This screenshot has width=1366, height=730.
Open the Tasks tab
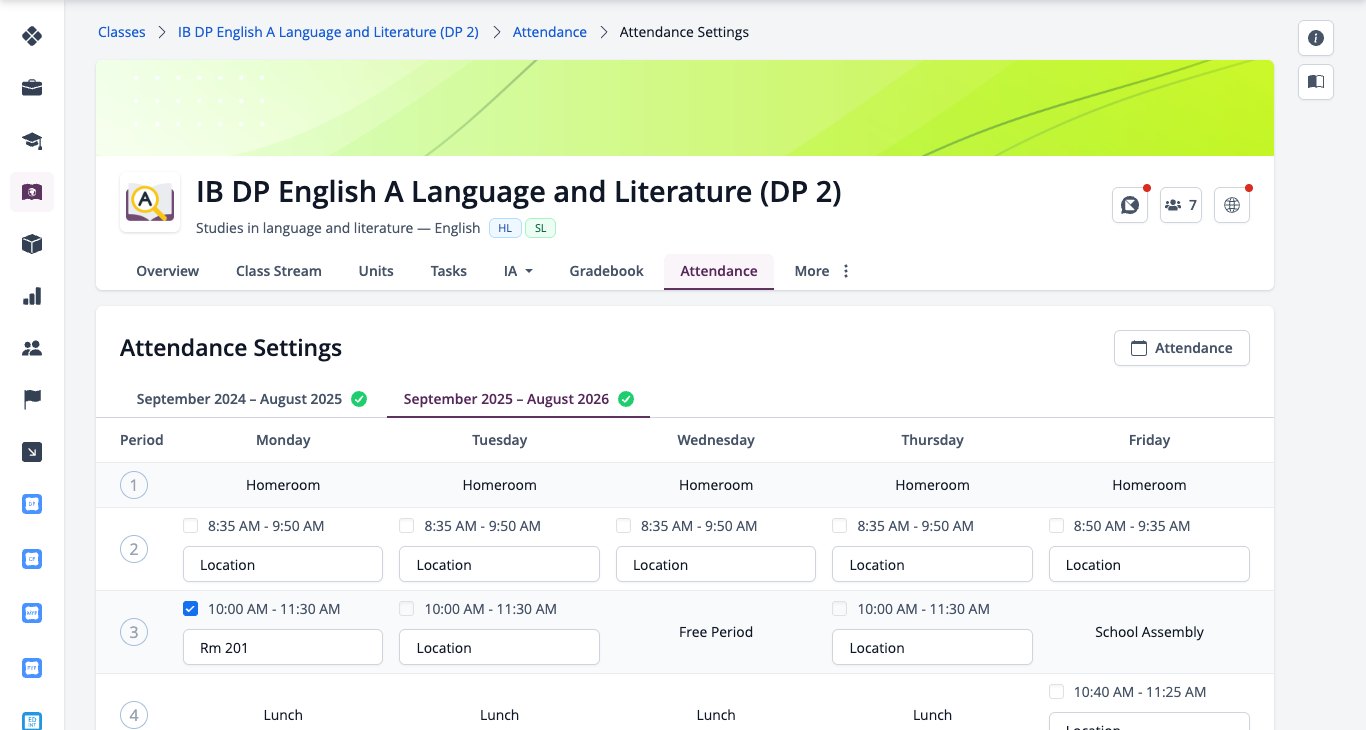click(x=449, y=271)
